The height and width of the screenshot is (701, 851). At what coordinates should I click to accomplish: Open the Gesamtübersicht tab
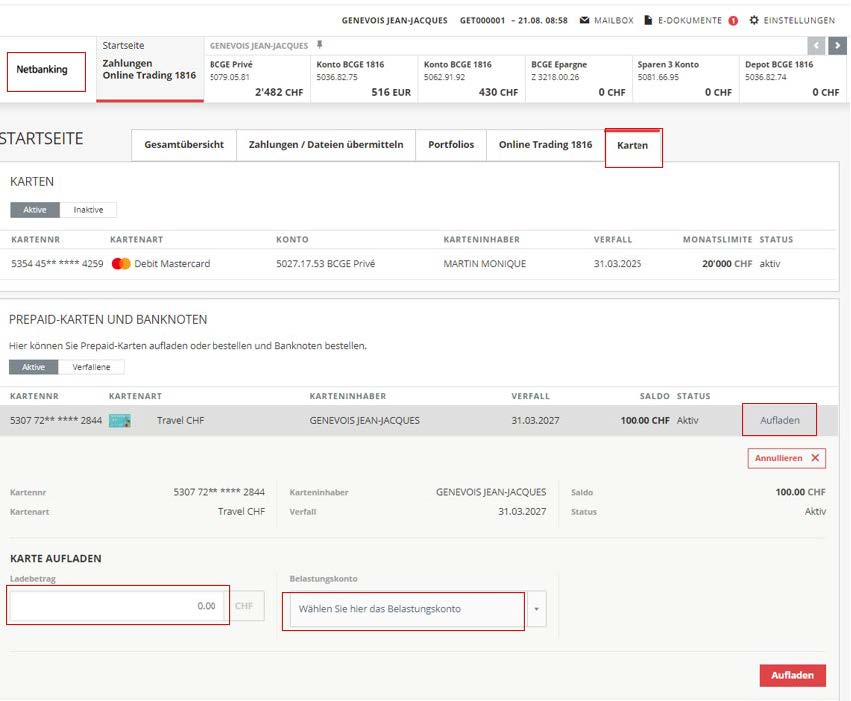[x=184, y=145]
